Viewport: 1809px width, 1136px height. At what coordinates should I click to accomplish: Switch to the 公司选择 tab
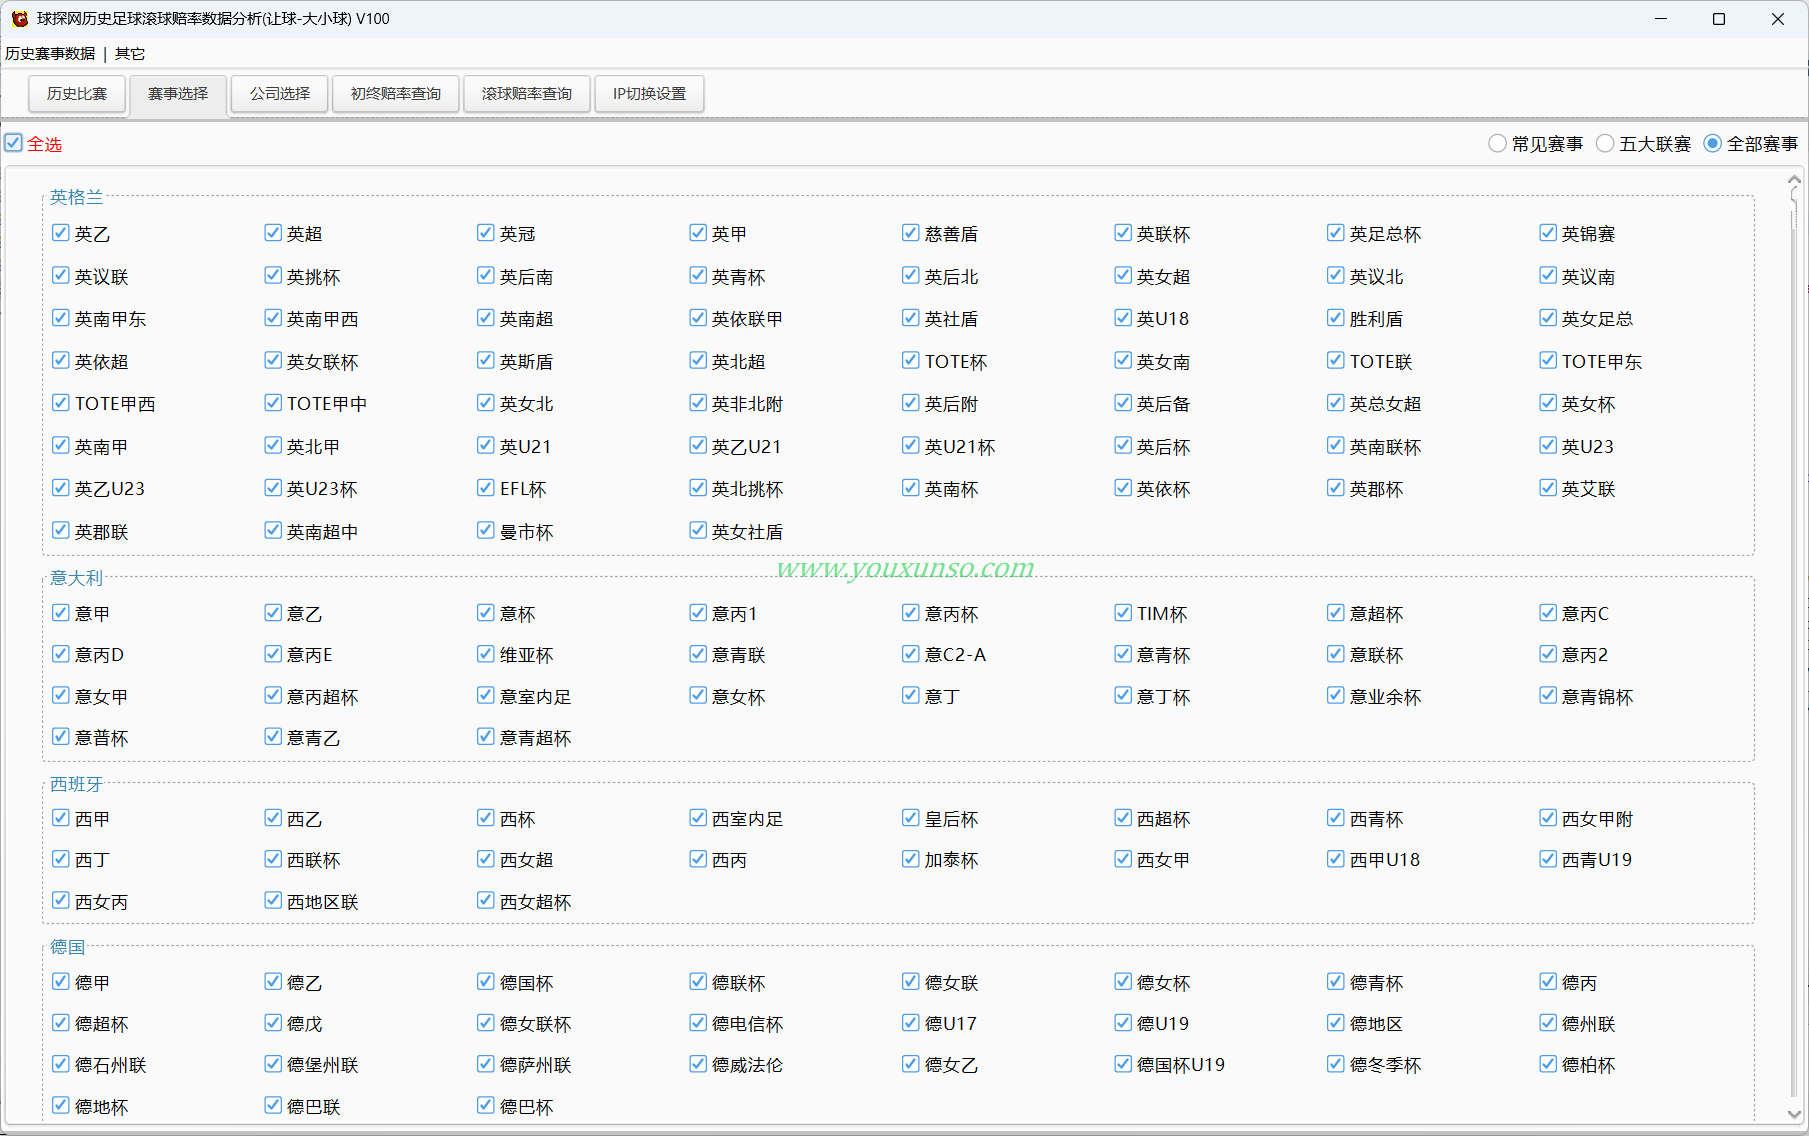pyautogui.click(x=280, y=94)
